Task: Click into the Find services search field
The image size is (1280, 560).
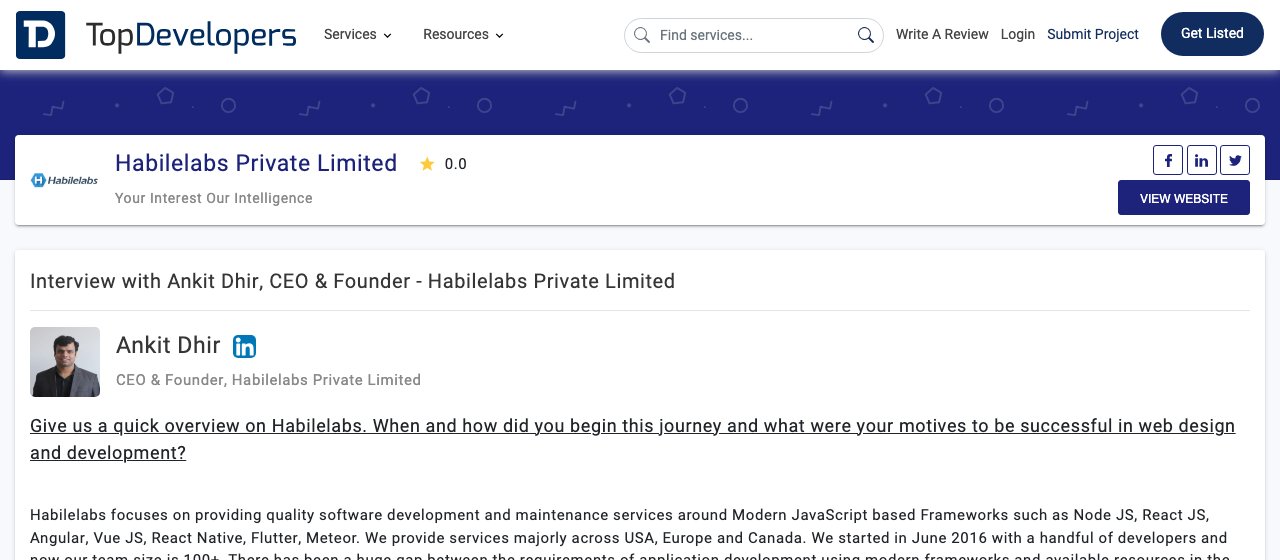Action: (x=754, y=35)
